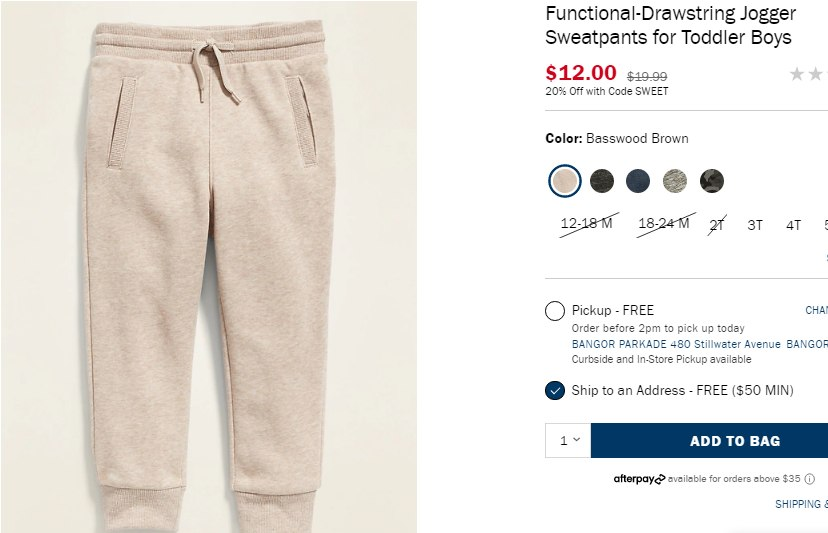Click the jogger sweatpants product image
828x533 pixels.
click(x=209, y=267)
